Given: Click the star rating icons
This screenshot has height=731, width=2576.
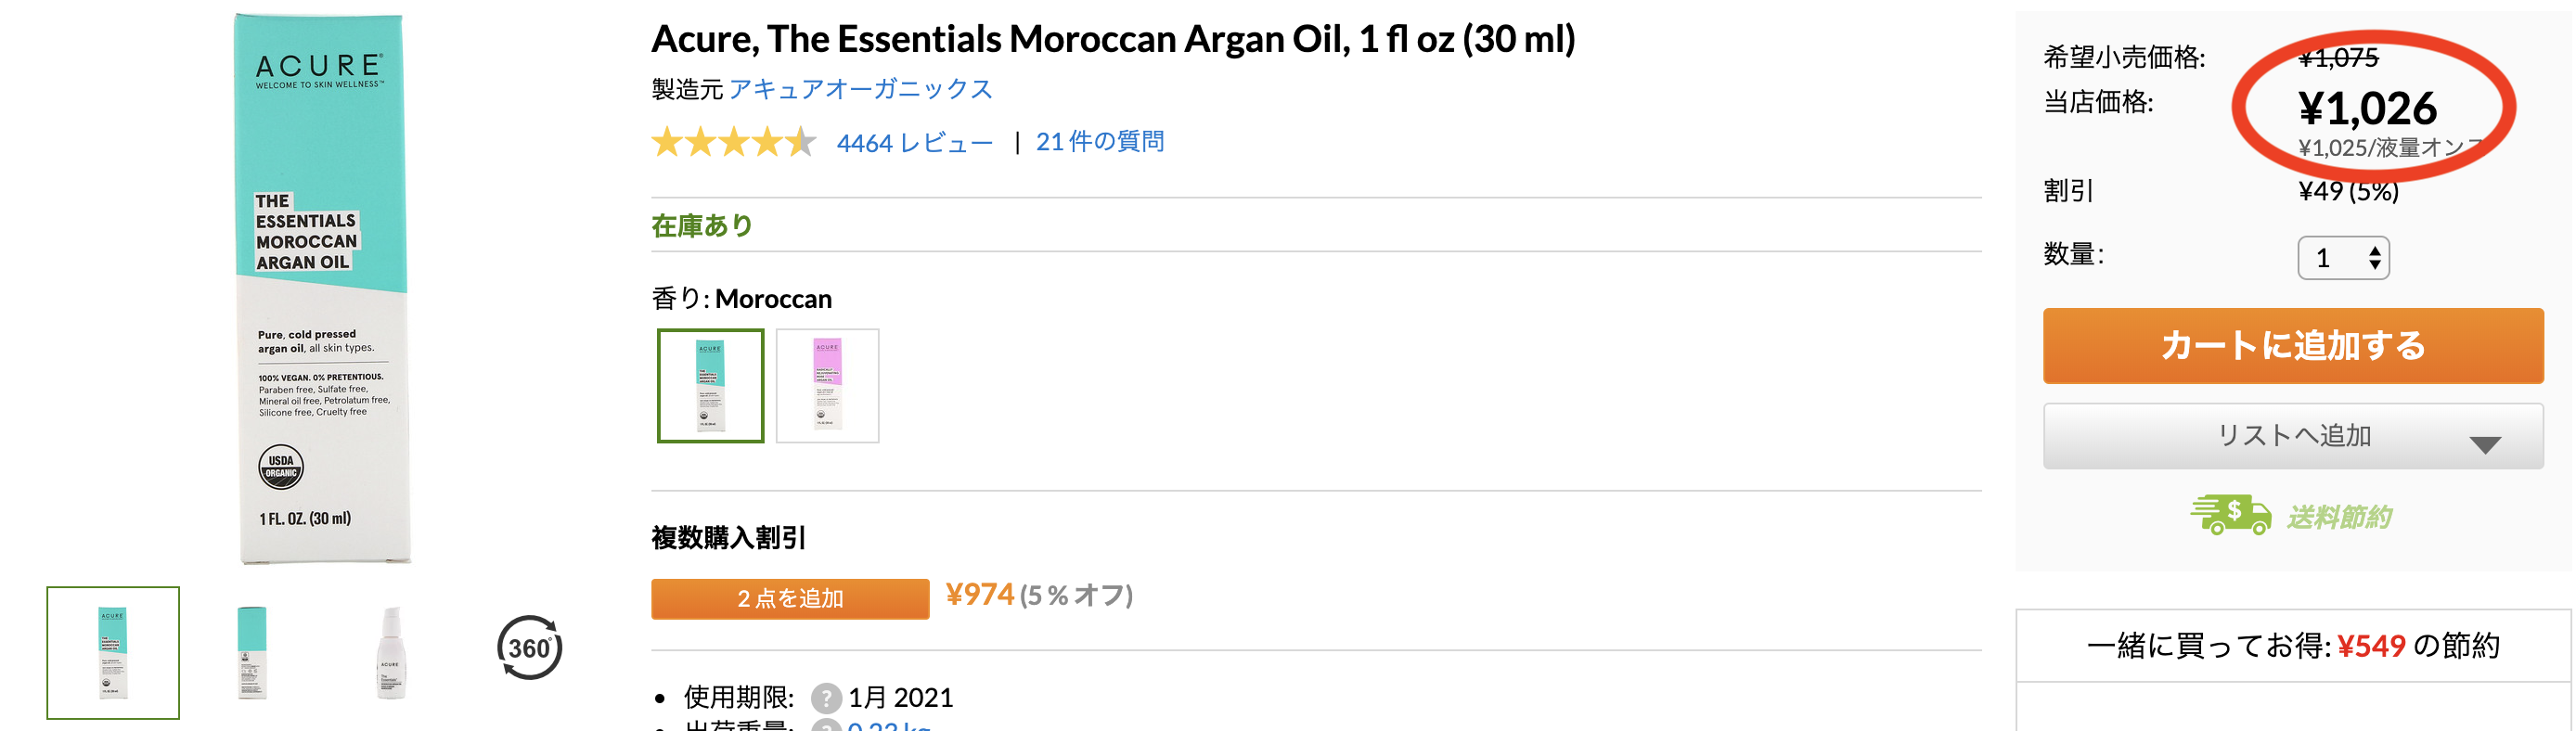Looking at the screenshot, I should 734,142.
